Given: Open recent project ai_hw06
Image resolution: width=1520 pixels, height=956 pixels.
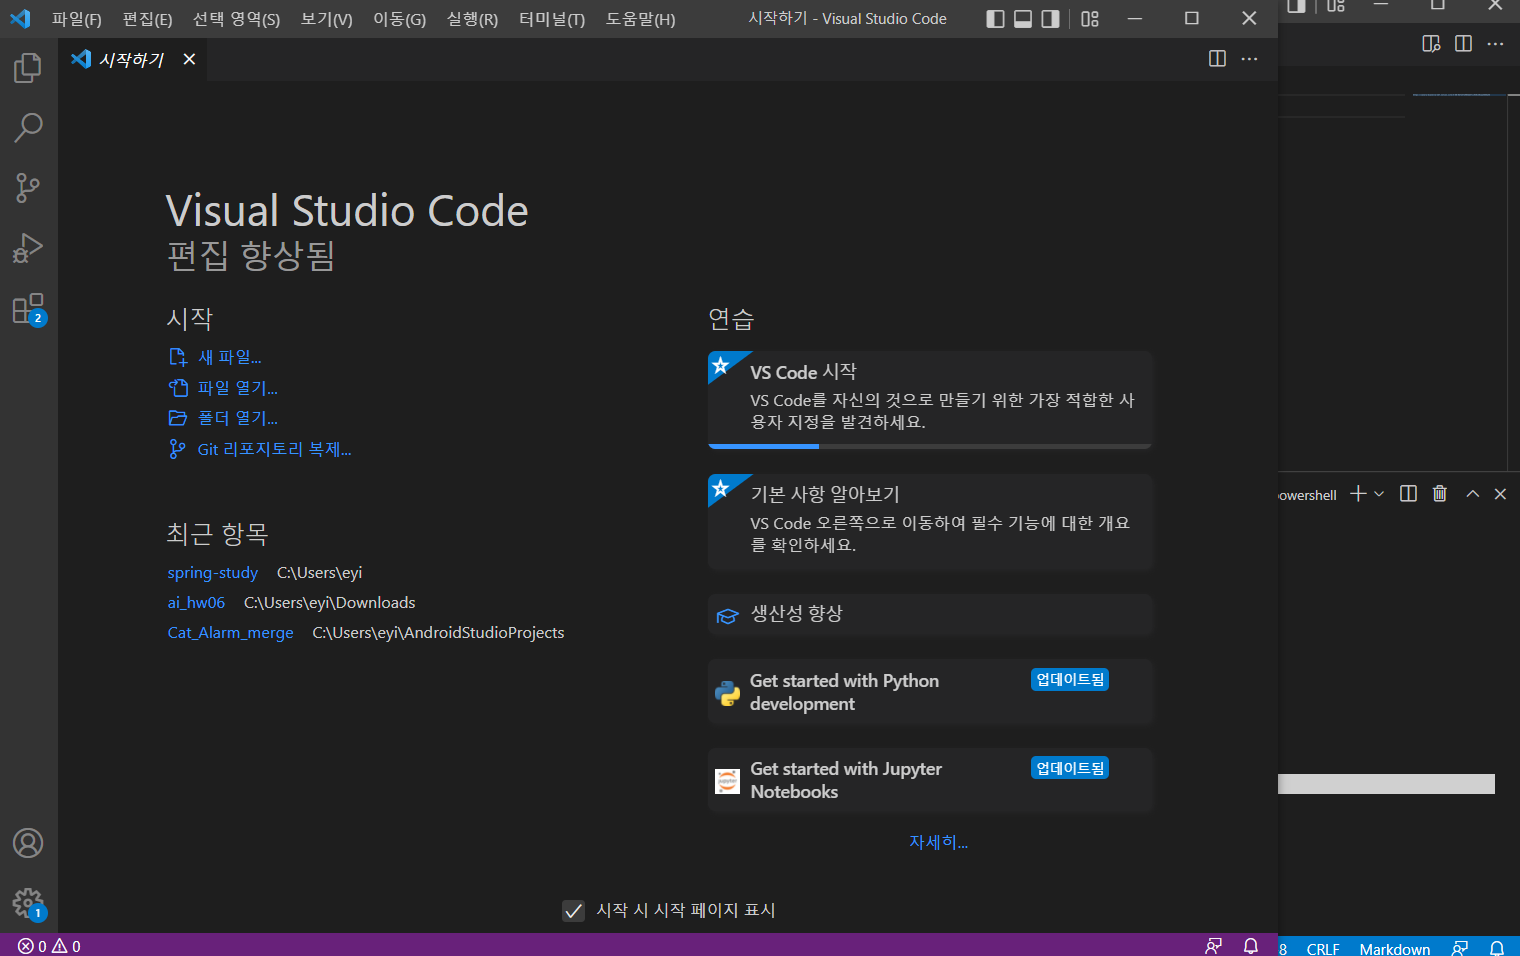Looking at the screenshot, I should pos(196,603).
